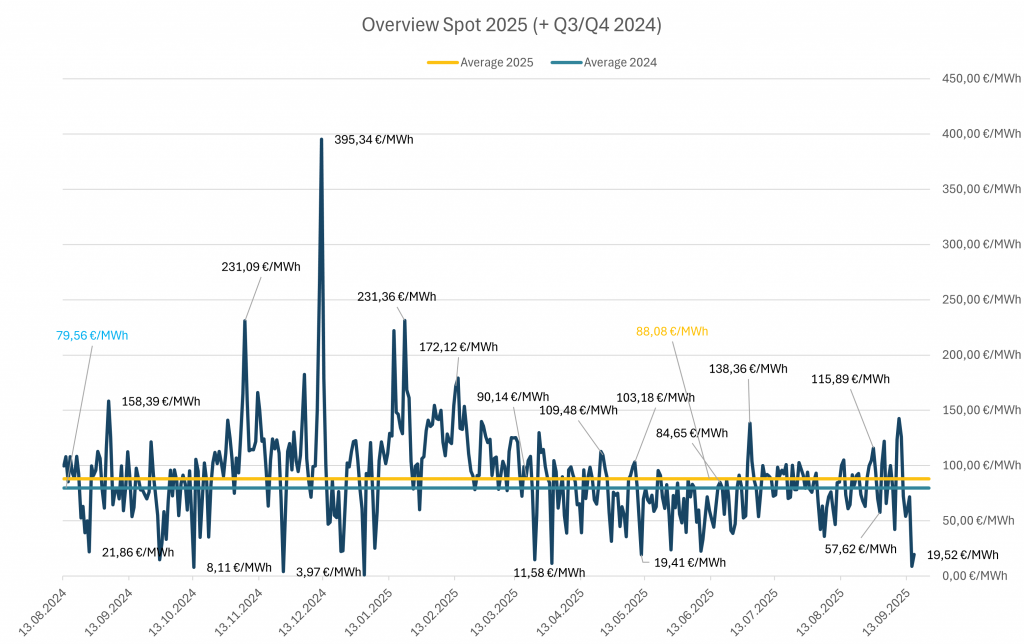Select the 3,97 €/MWh minimum data label
This screenshot has width=1024, height=644.
329,572
